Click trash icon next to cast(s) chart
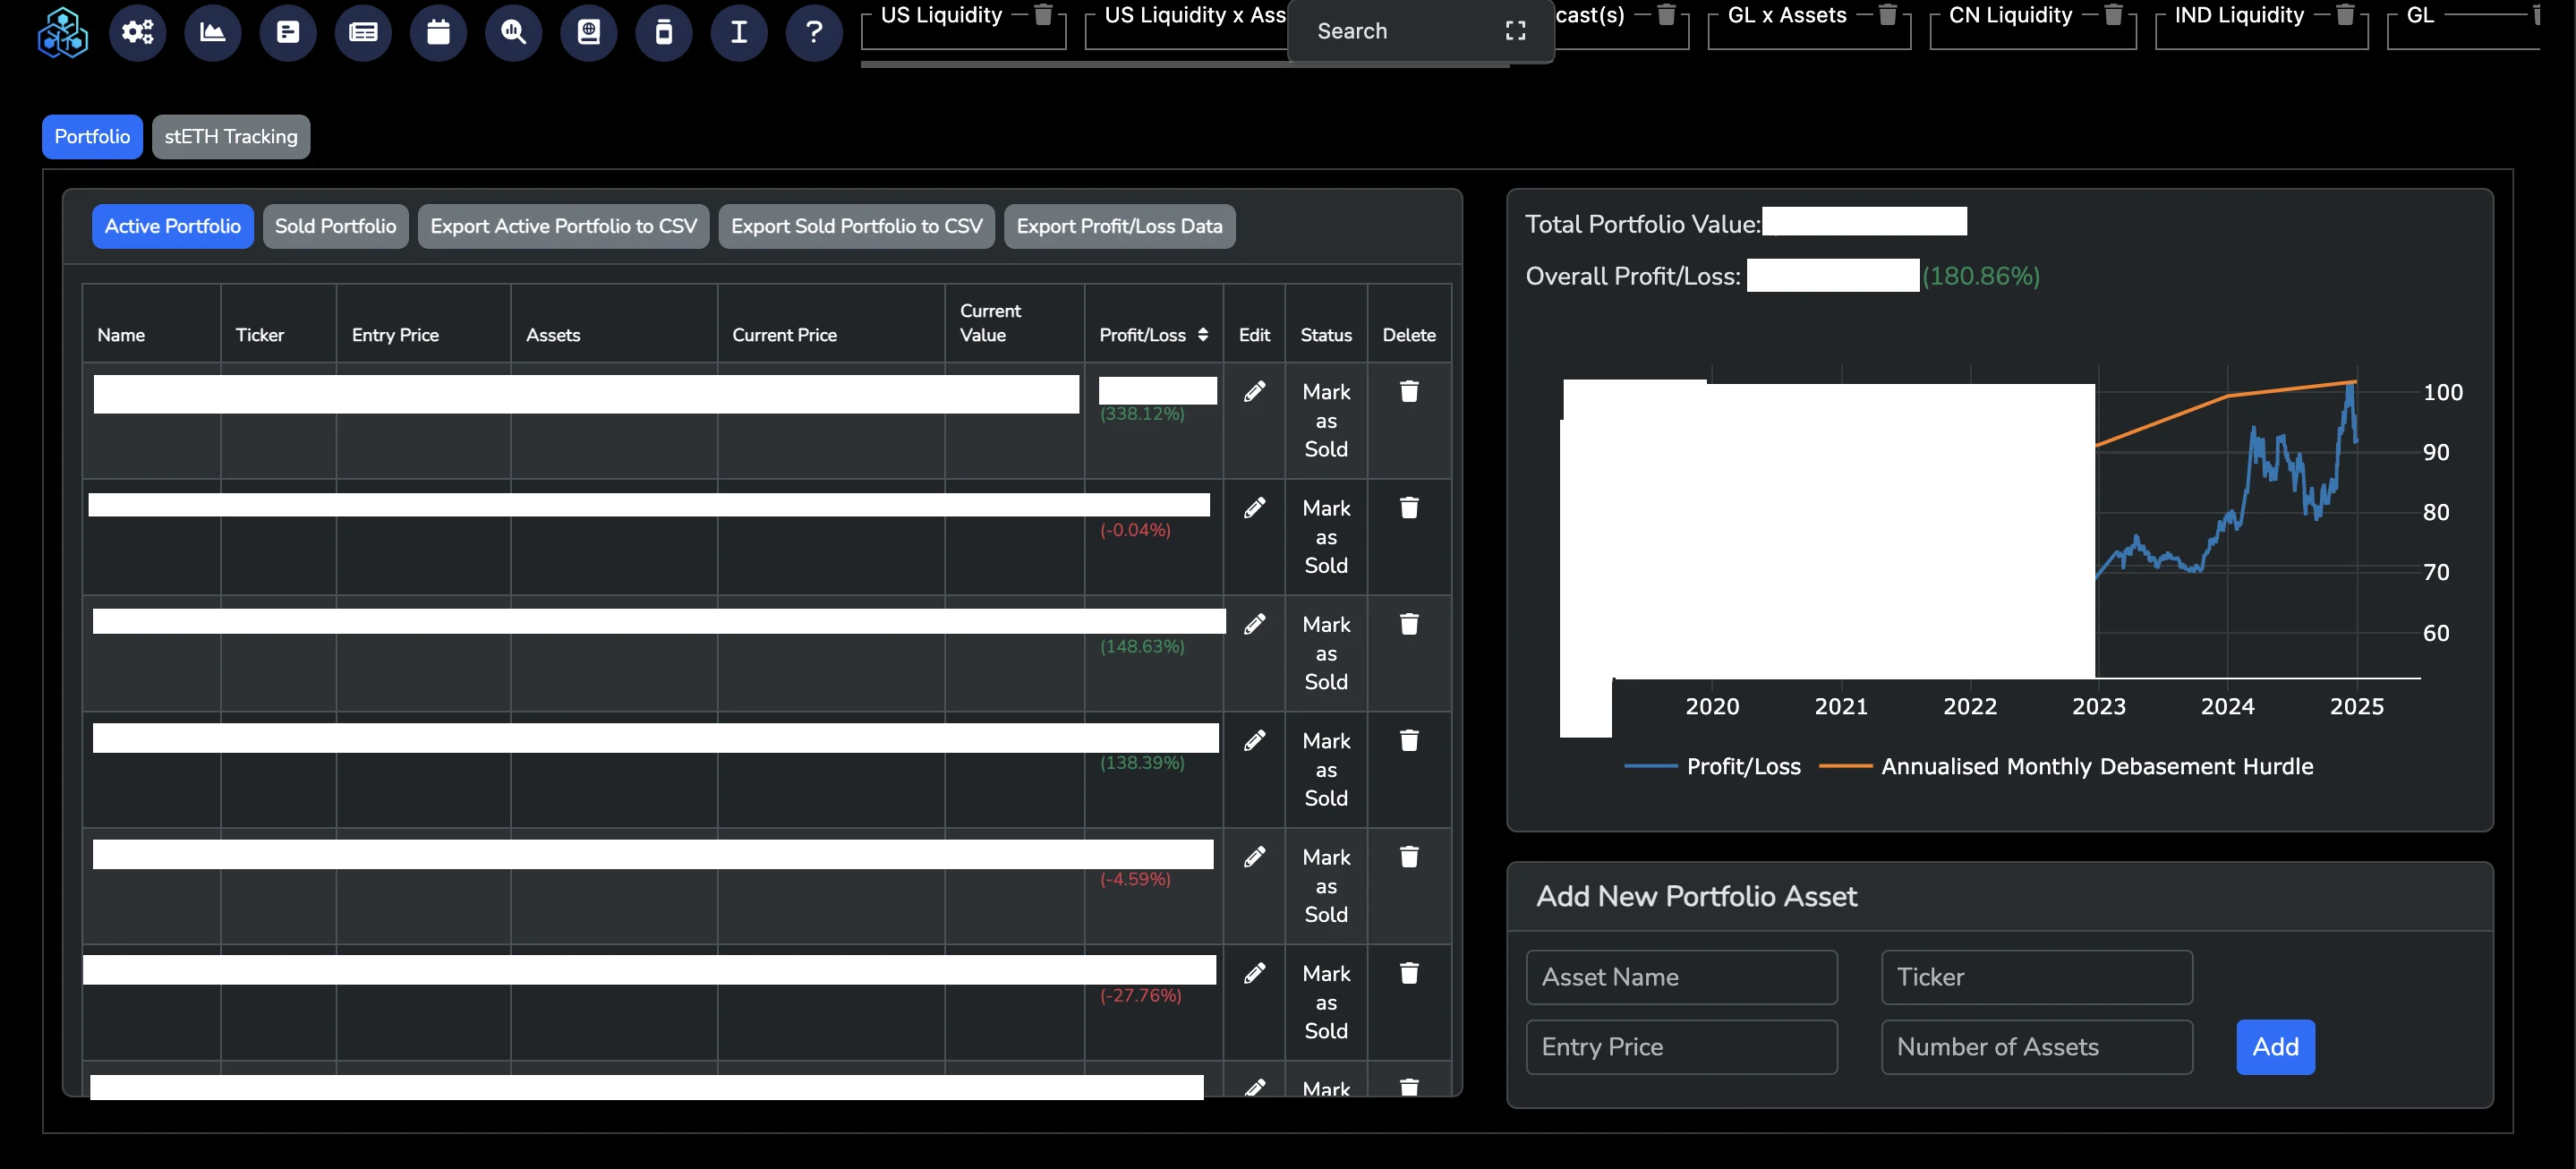 [x=1666, y=14]
